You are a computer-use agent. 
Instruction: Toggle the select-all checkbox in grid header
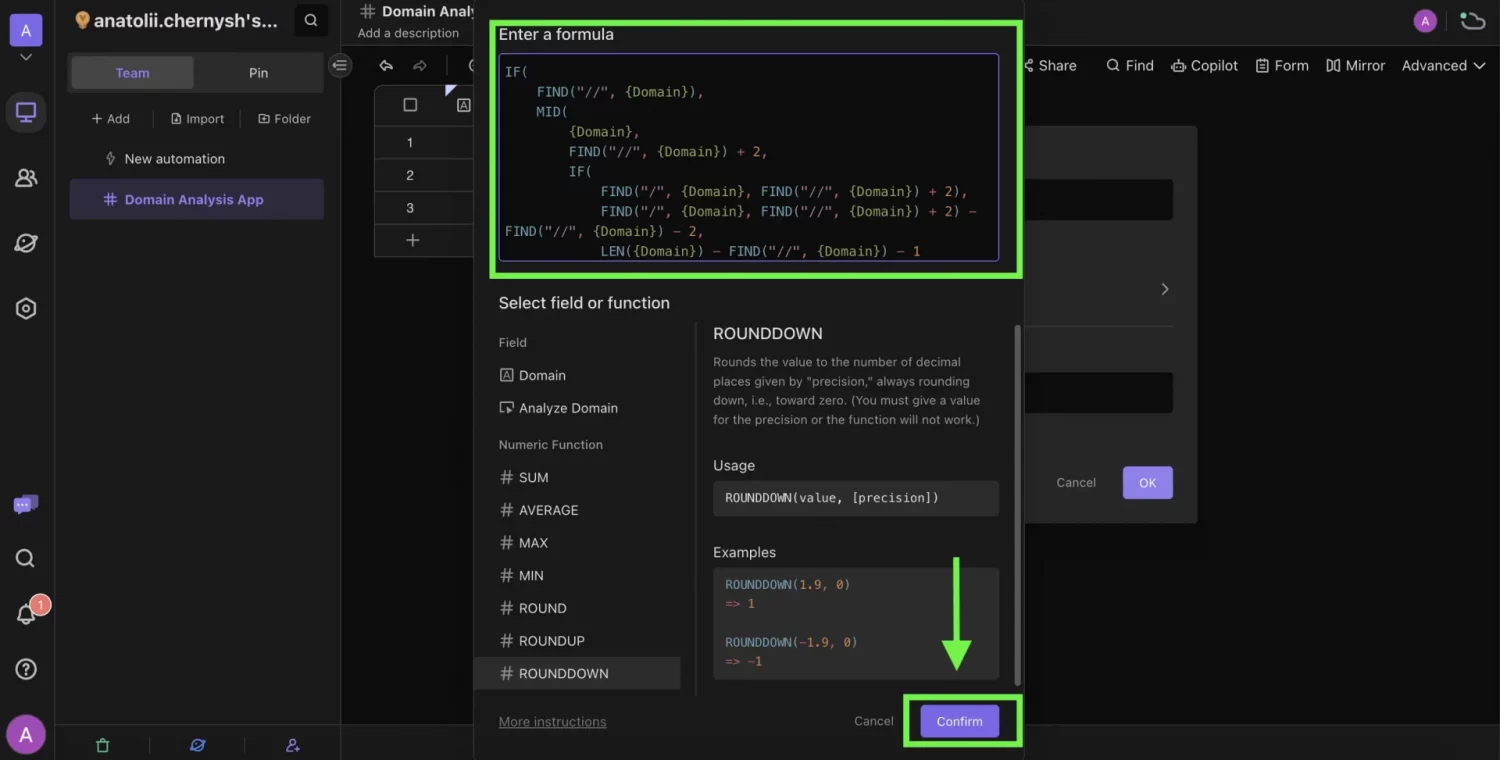(410, 105)
